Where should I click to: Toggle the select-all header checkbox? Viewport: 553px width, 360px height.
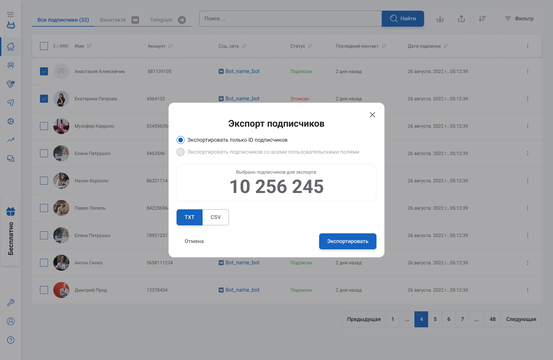(44, 46)
